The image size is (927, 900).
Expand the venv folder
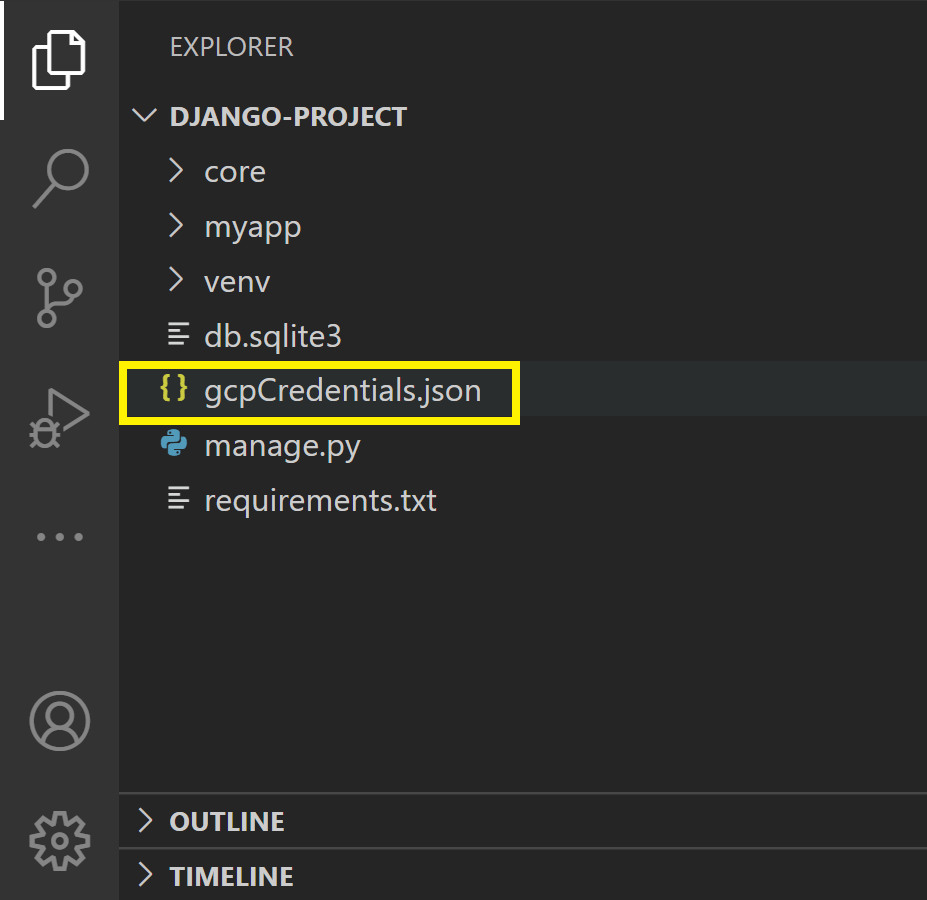pos(237,281)
